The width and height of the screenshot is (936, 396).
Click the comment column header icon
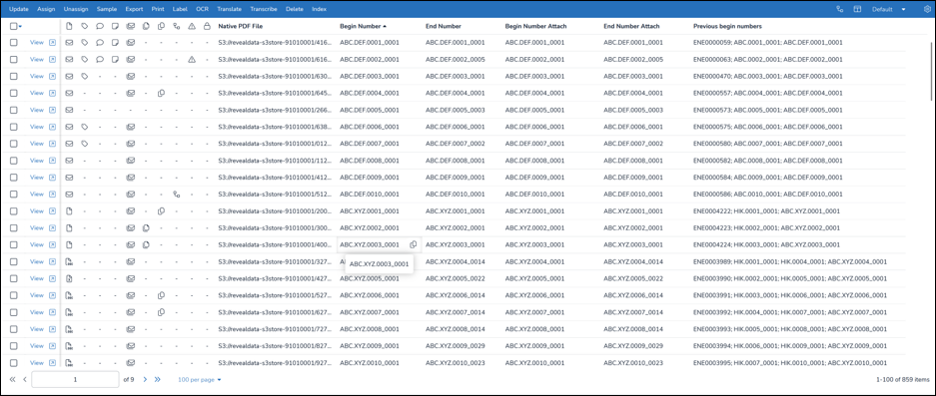100,26
